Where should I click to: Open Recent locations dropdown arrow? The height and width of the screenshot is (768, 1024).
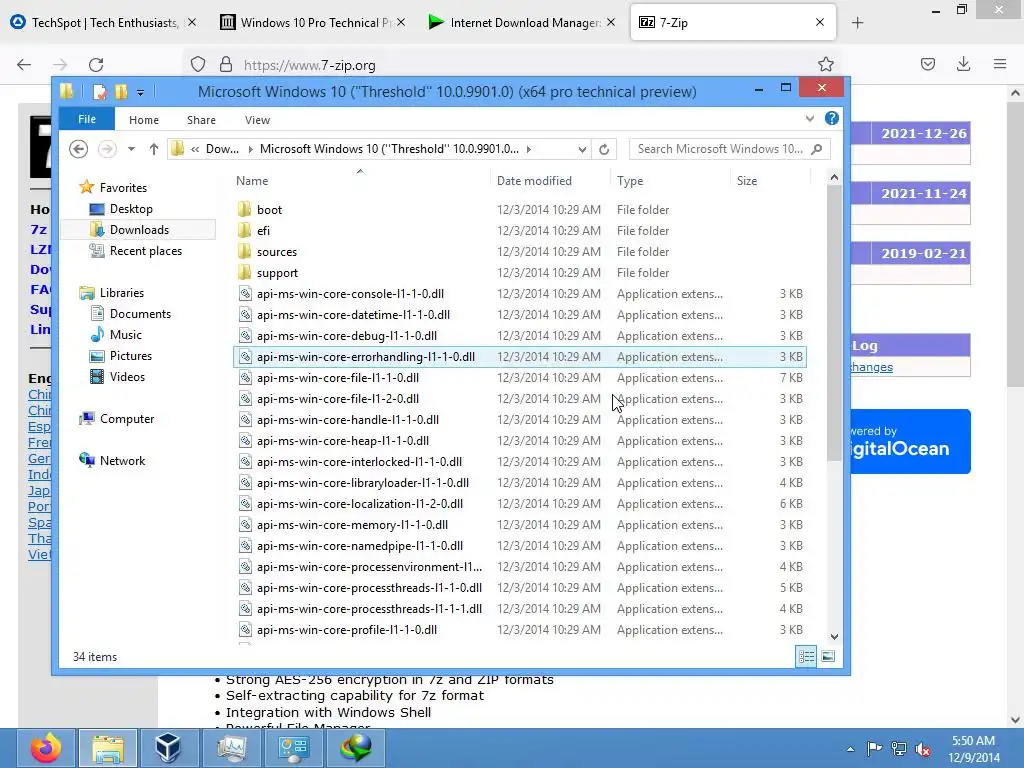pyautogui.click(x=131, y=149)
